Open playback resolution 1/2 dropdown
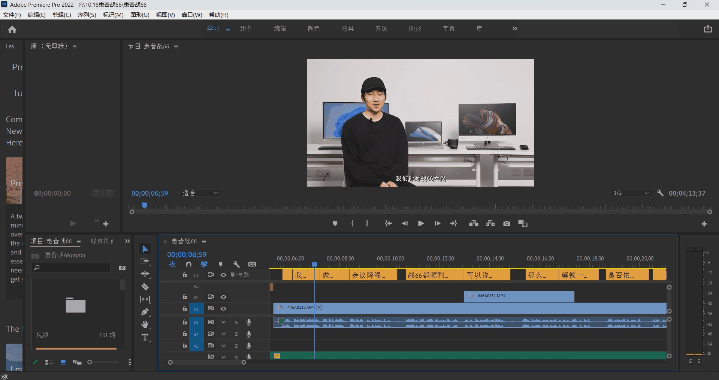719x380 pixels. (631, 193)
